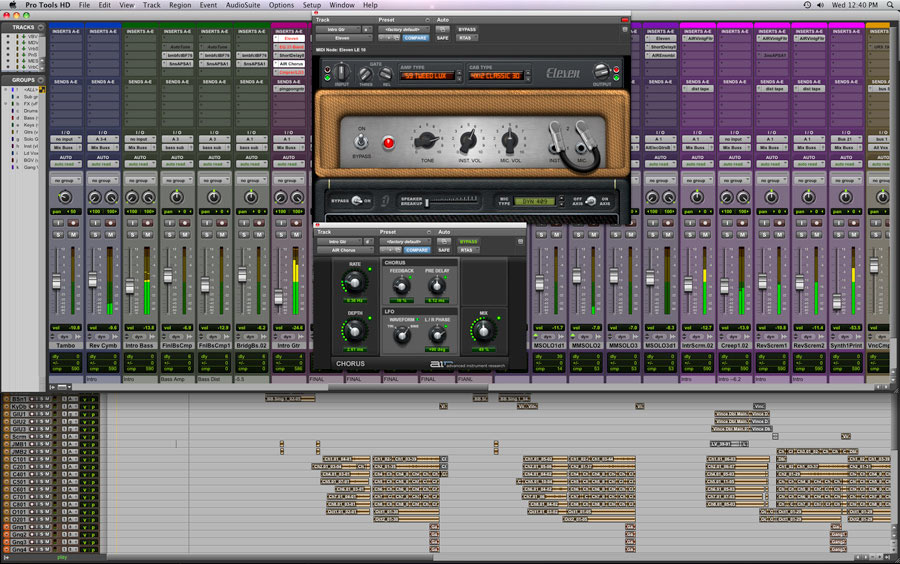Flip the Eleven amp ON/BYPASS toggle switch

[361, 141]
